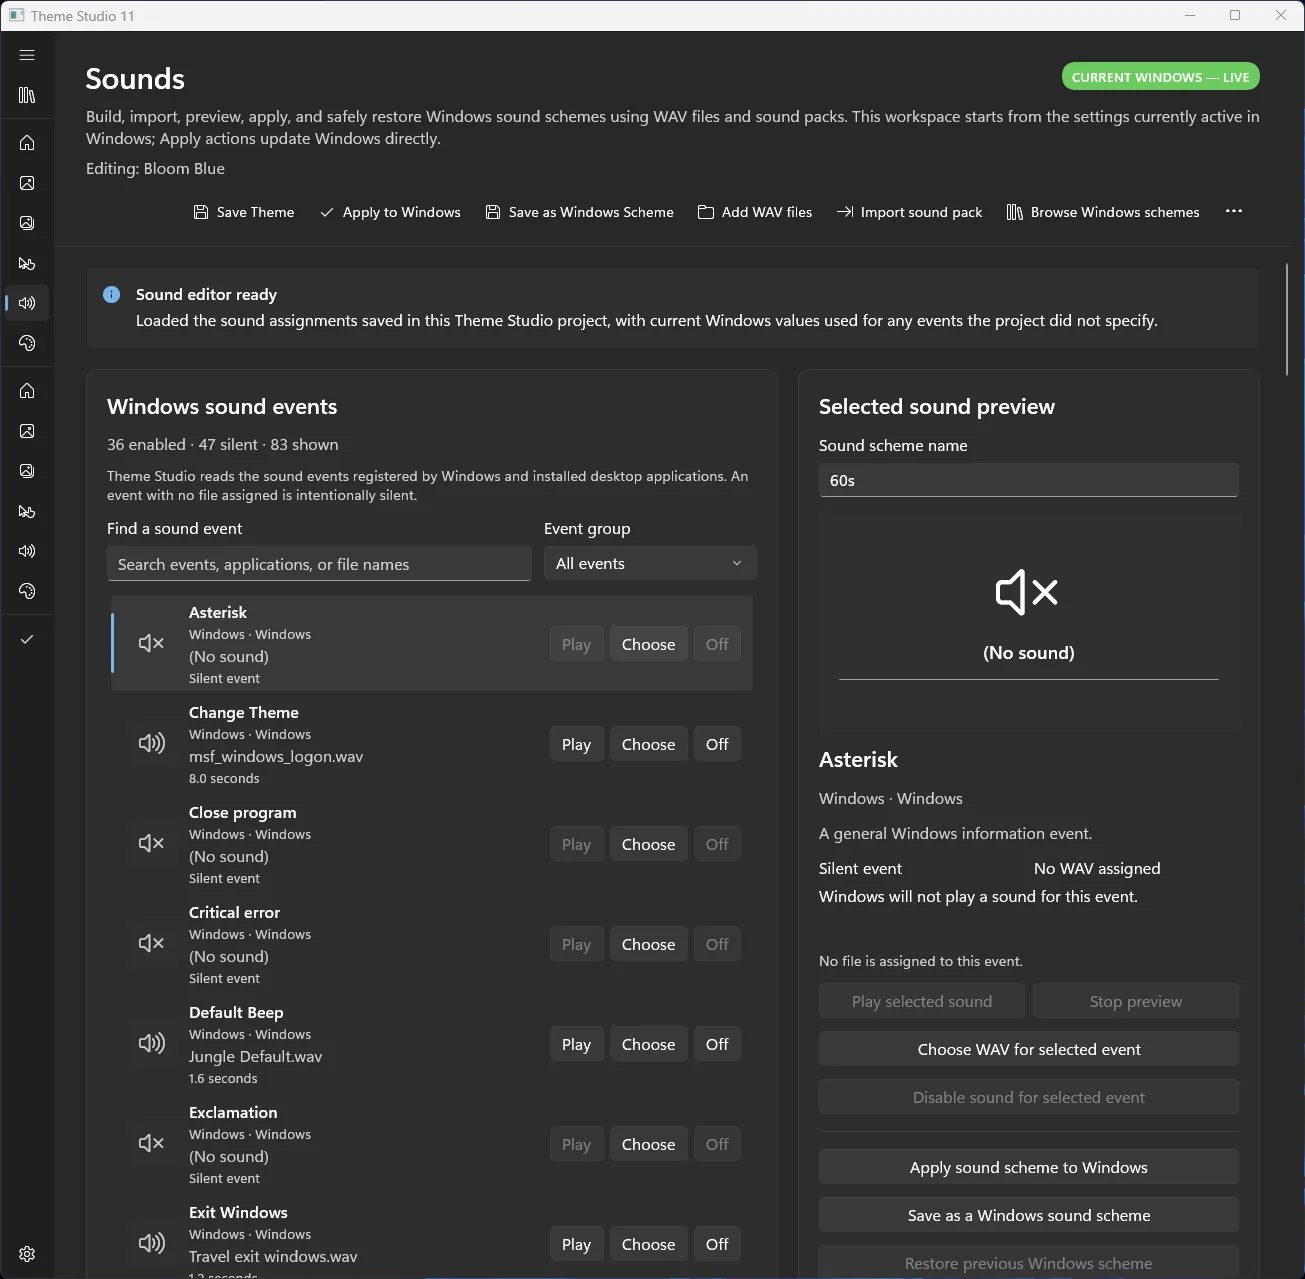Click Apply sound scheme to Windows button

(x=1028, y=1167)
